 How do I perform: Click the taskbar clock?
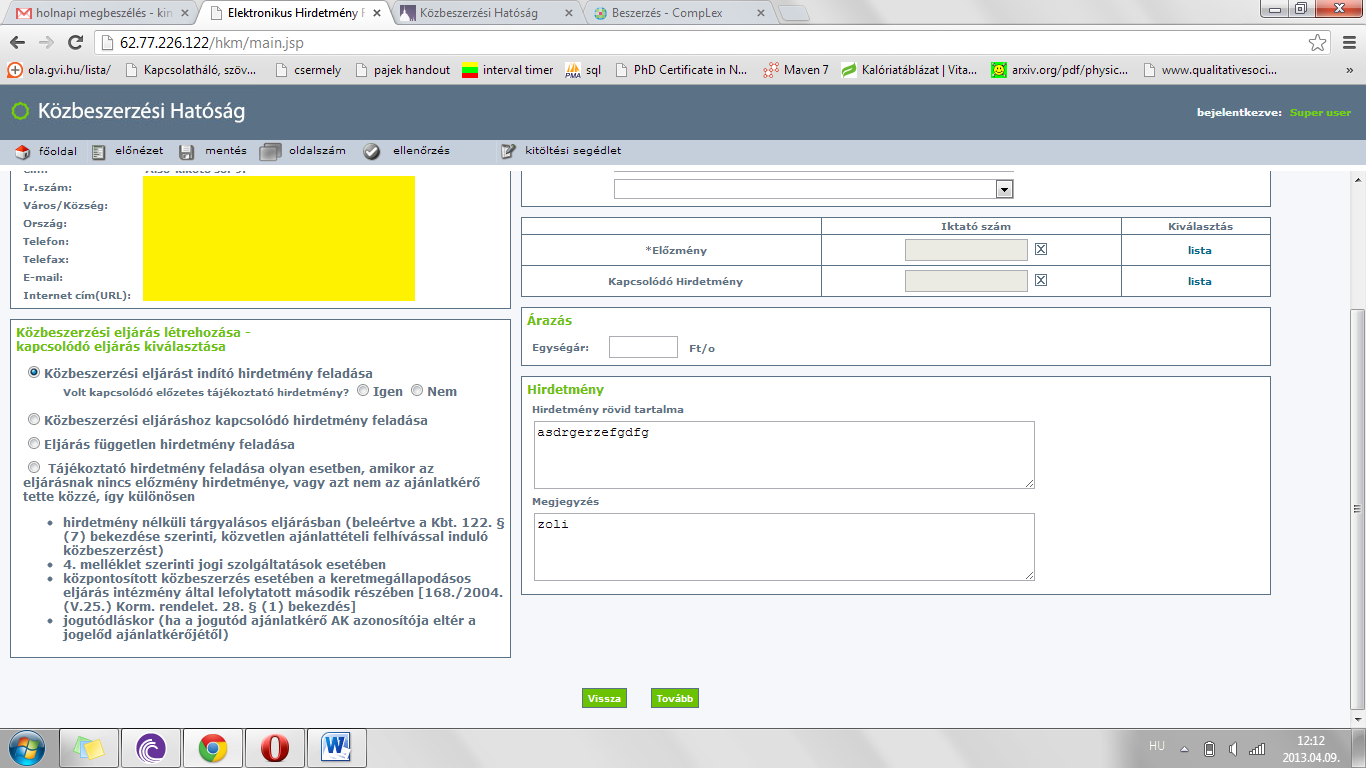[x=1310, y=748]
